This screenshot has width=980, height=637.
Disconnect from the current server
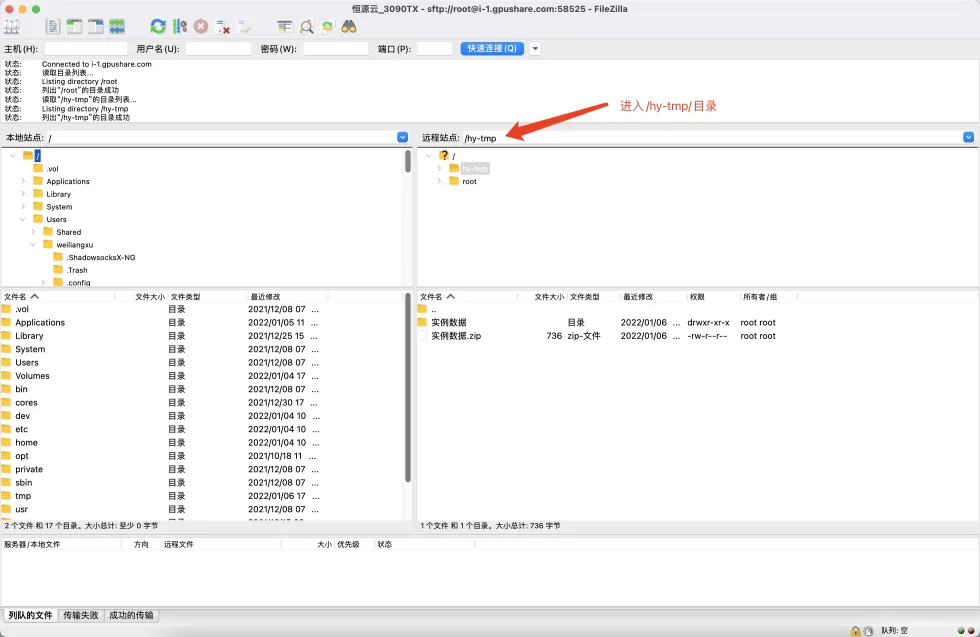click(x=222, y=26)
